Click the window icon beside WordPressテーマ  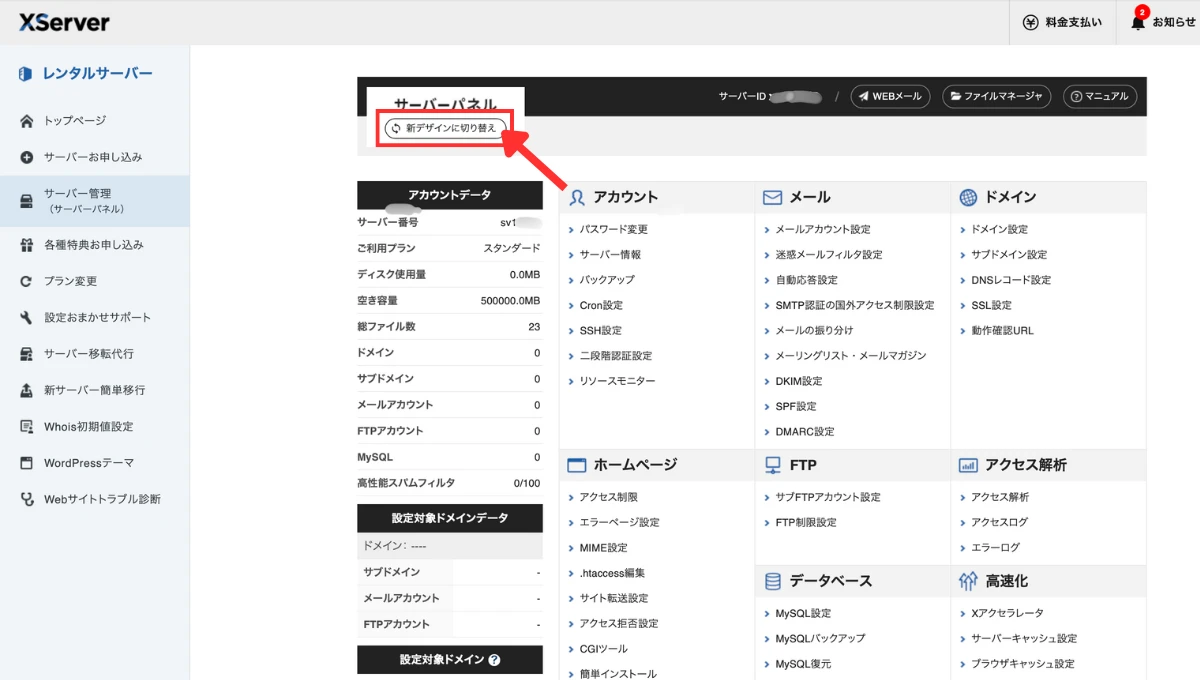[27, 463]
